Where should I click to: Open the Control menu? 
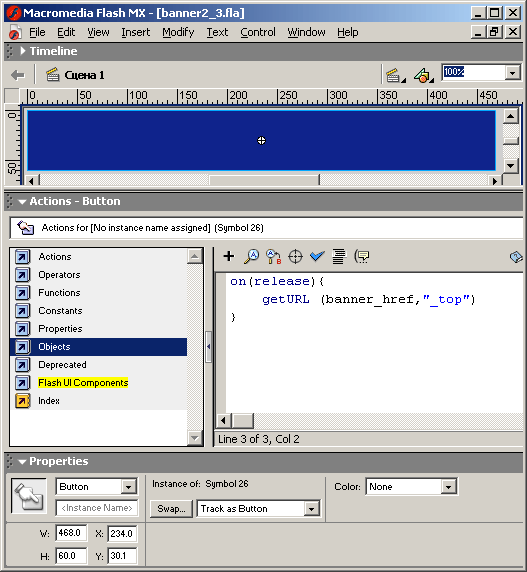[258, 32]
